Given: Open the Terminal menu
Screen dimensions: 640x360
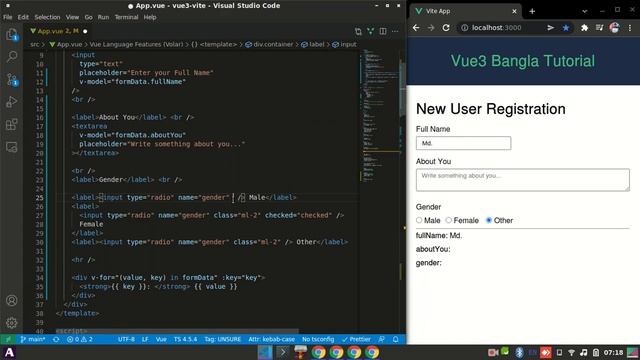Looking at the screenshot, I should click(x=126, y=17).
